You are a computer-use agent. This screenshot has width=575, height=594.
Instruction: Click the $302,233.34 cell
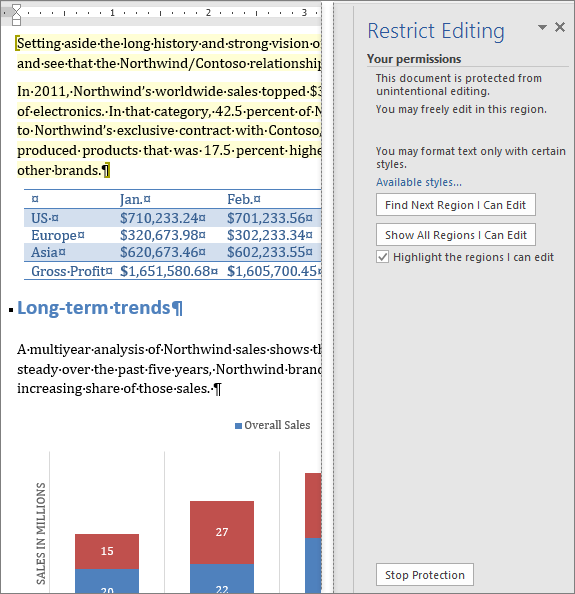coord(270,235)
